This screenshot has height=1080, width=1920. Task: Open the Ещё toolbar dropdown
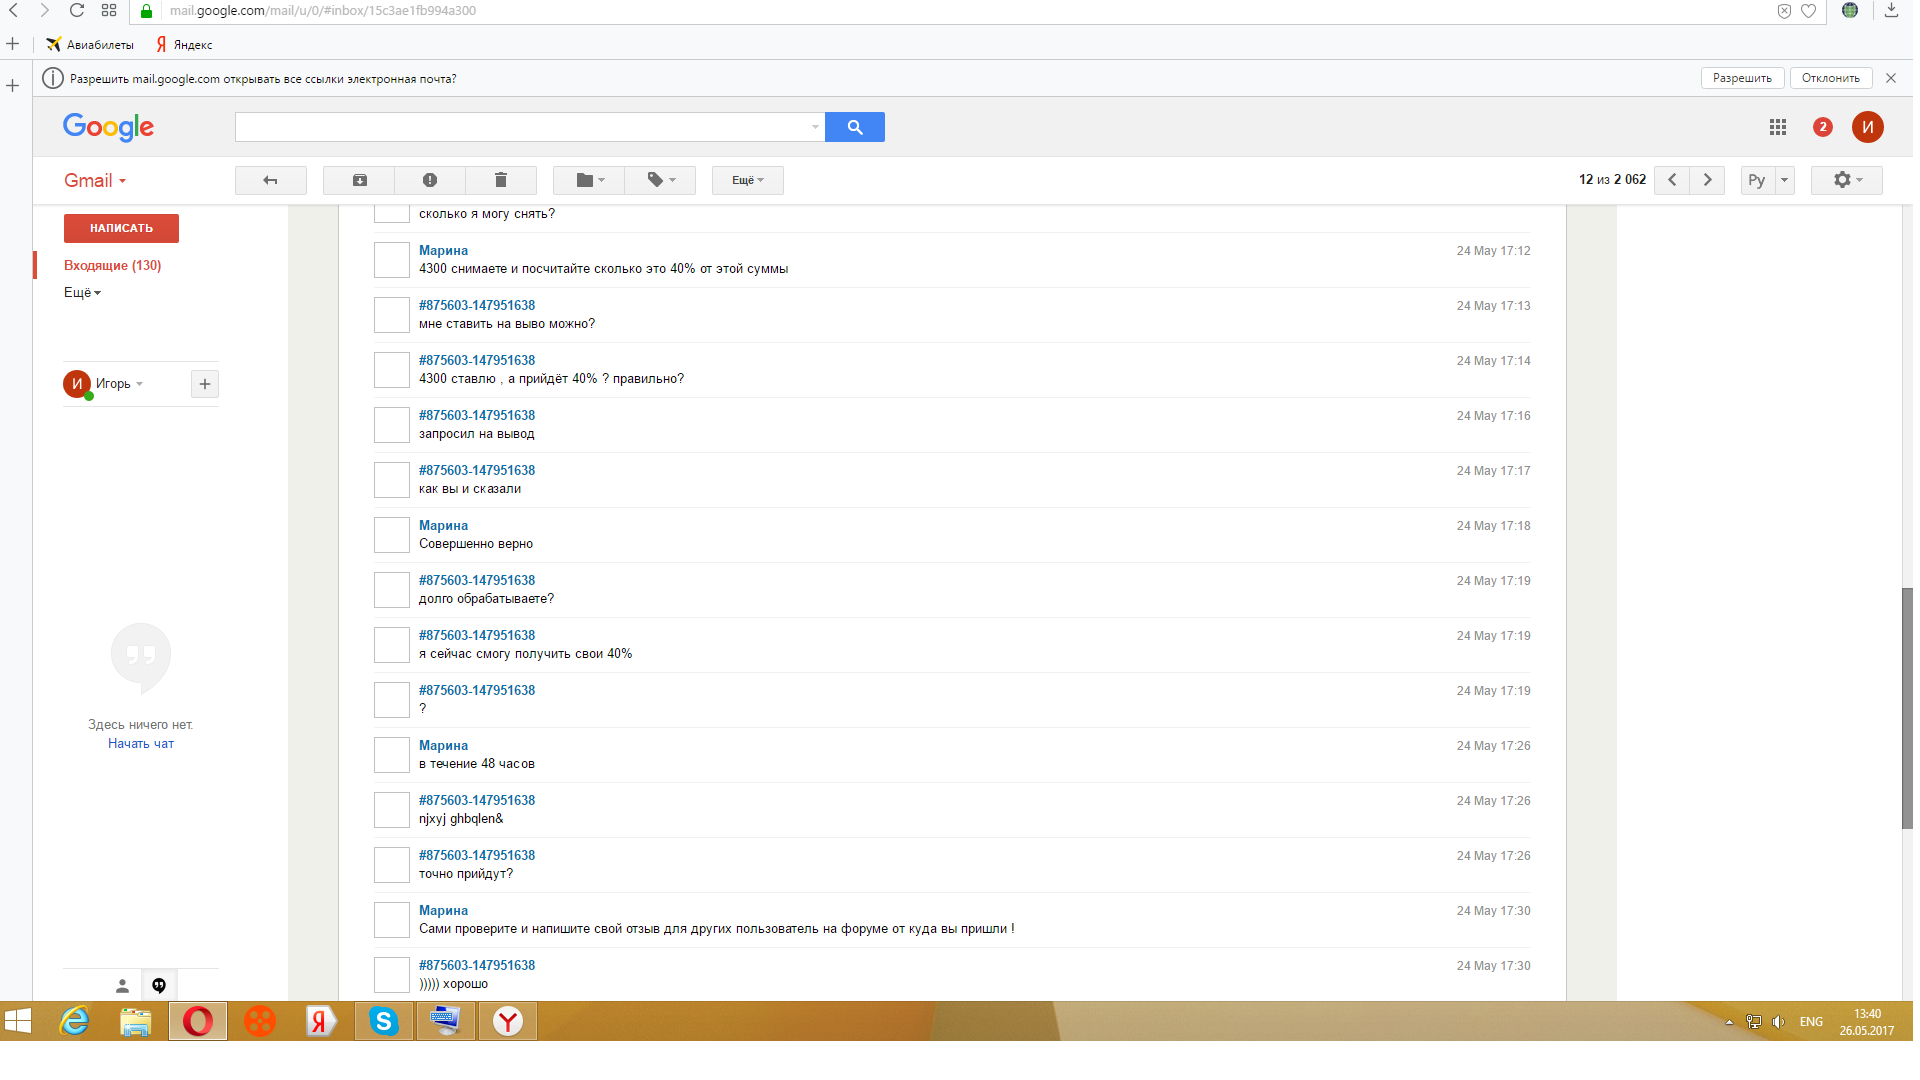747,180
